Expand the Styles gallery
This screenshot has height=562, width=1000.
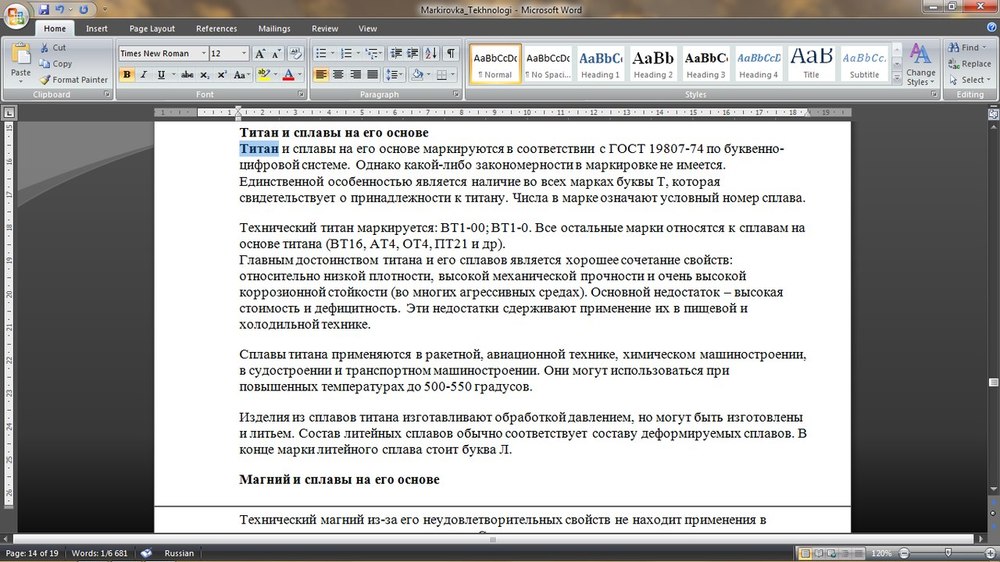pos(897,78)
